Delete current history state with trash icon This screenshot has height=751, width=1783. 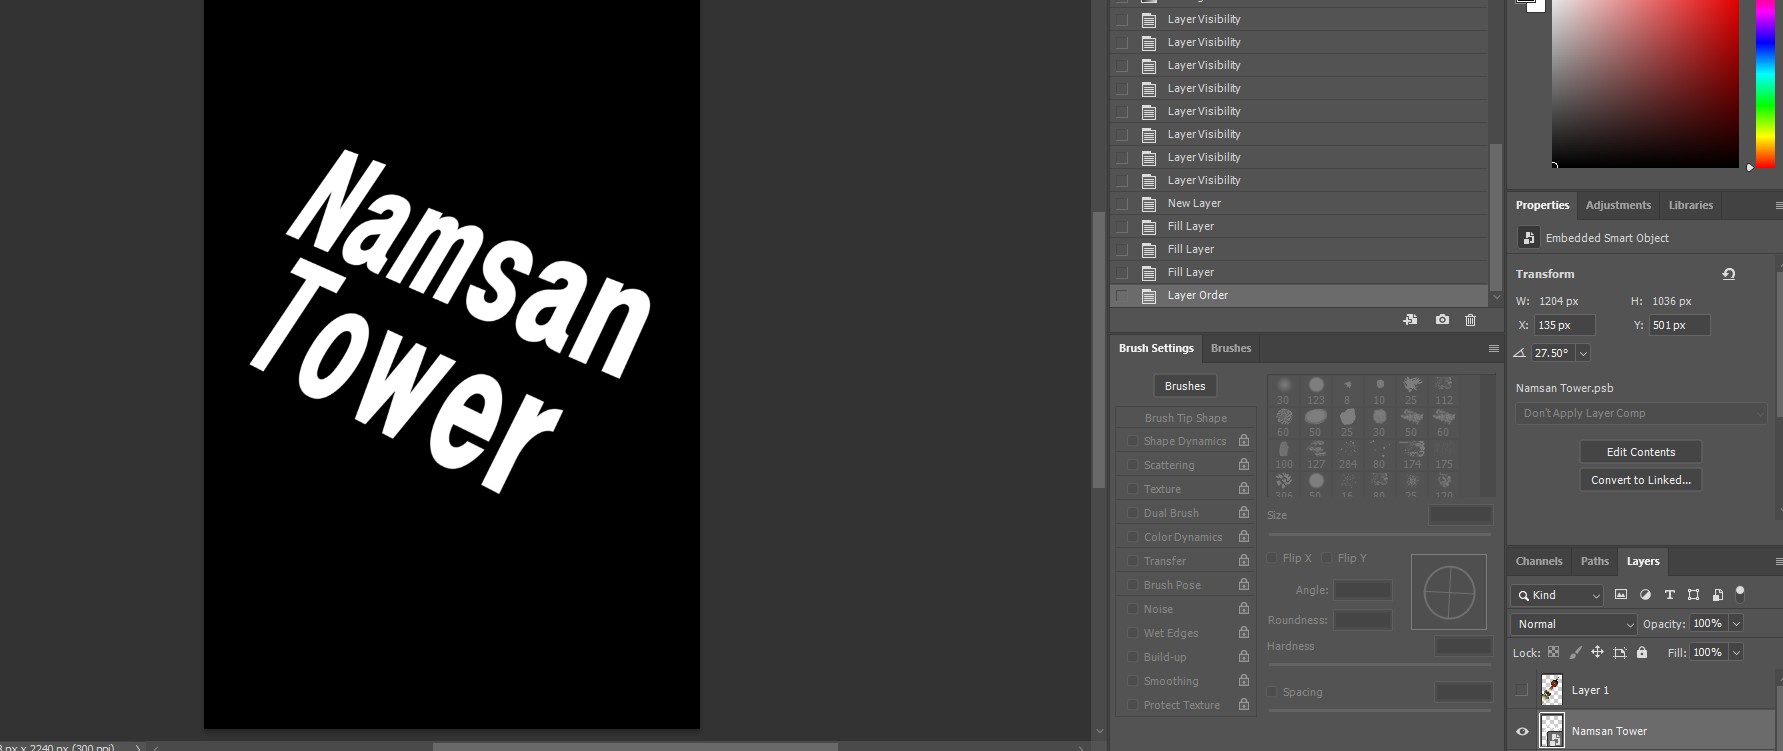pos(1470,320)
